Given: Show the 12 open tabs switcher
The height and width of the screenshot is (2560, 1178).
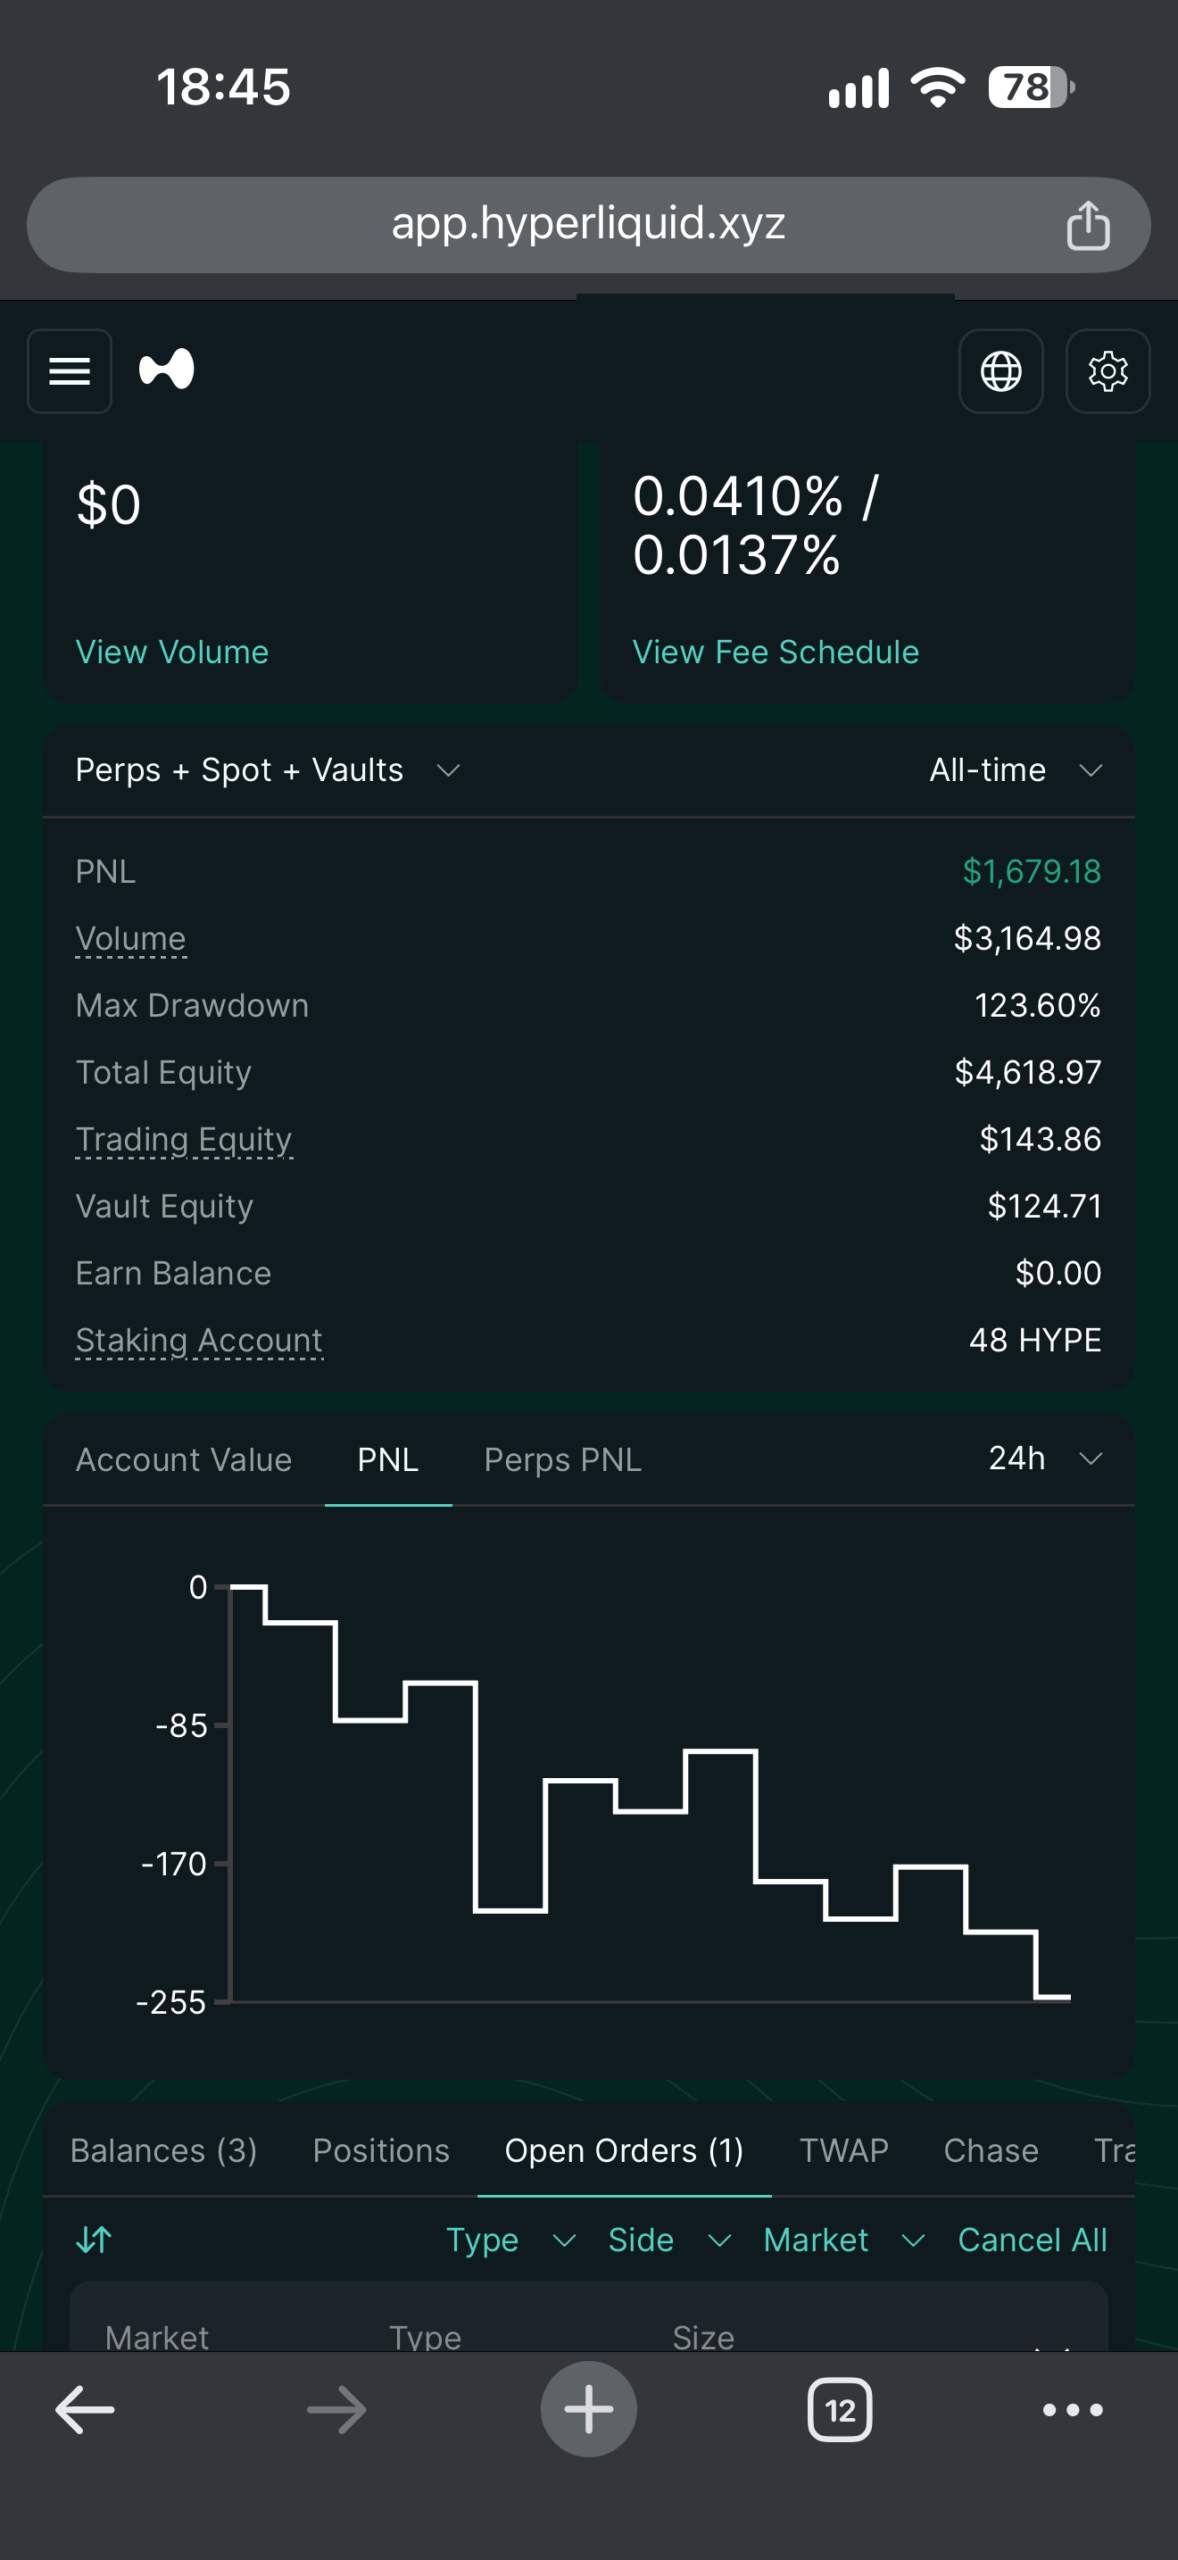Looking at the screenshot, I should (x=840, y=2410).
